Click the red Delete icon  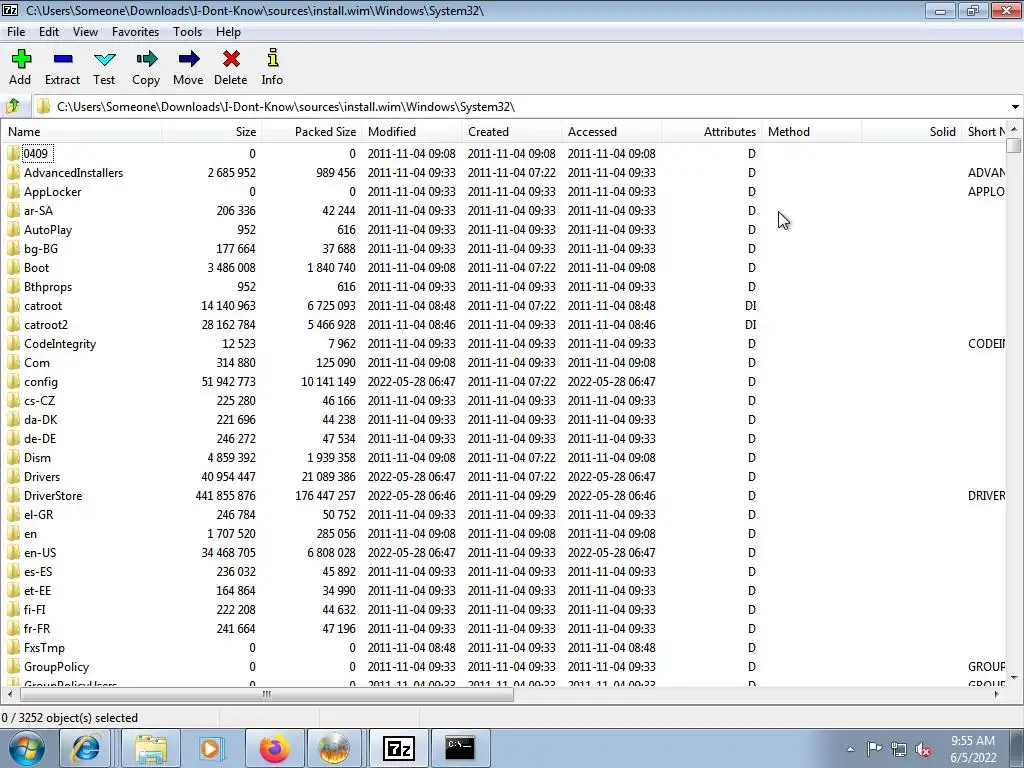coord(231,59)
